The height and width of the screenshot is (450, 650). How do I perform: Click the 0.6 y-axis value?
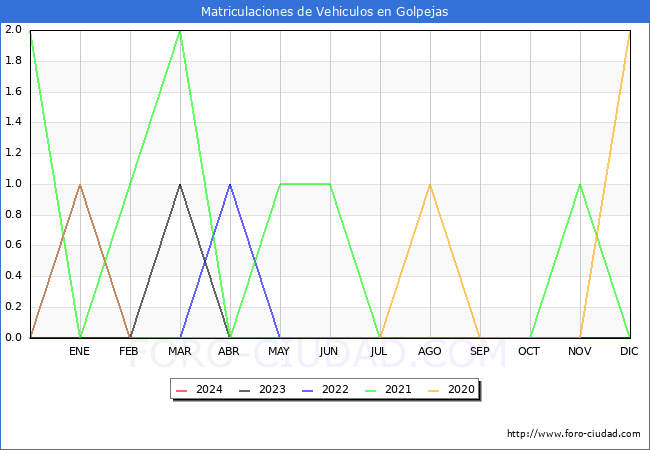point(13,245)
